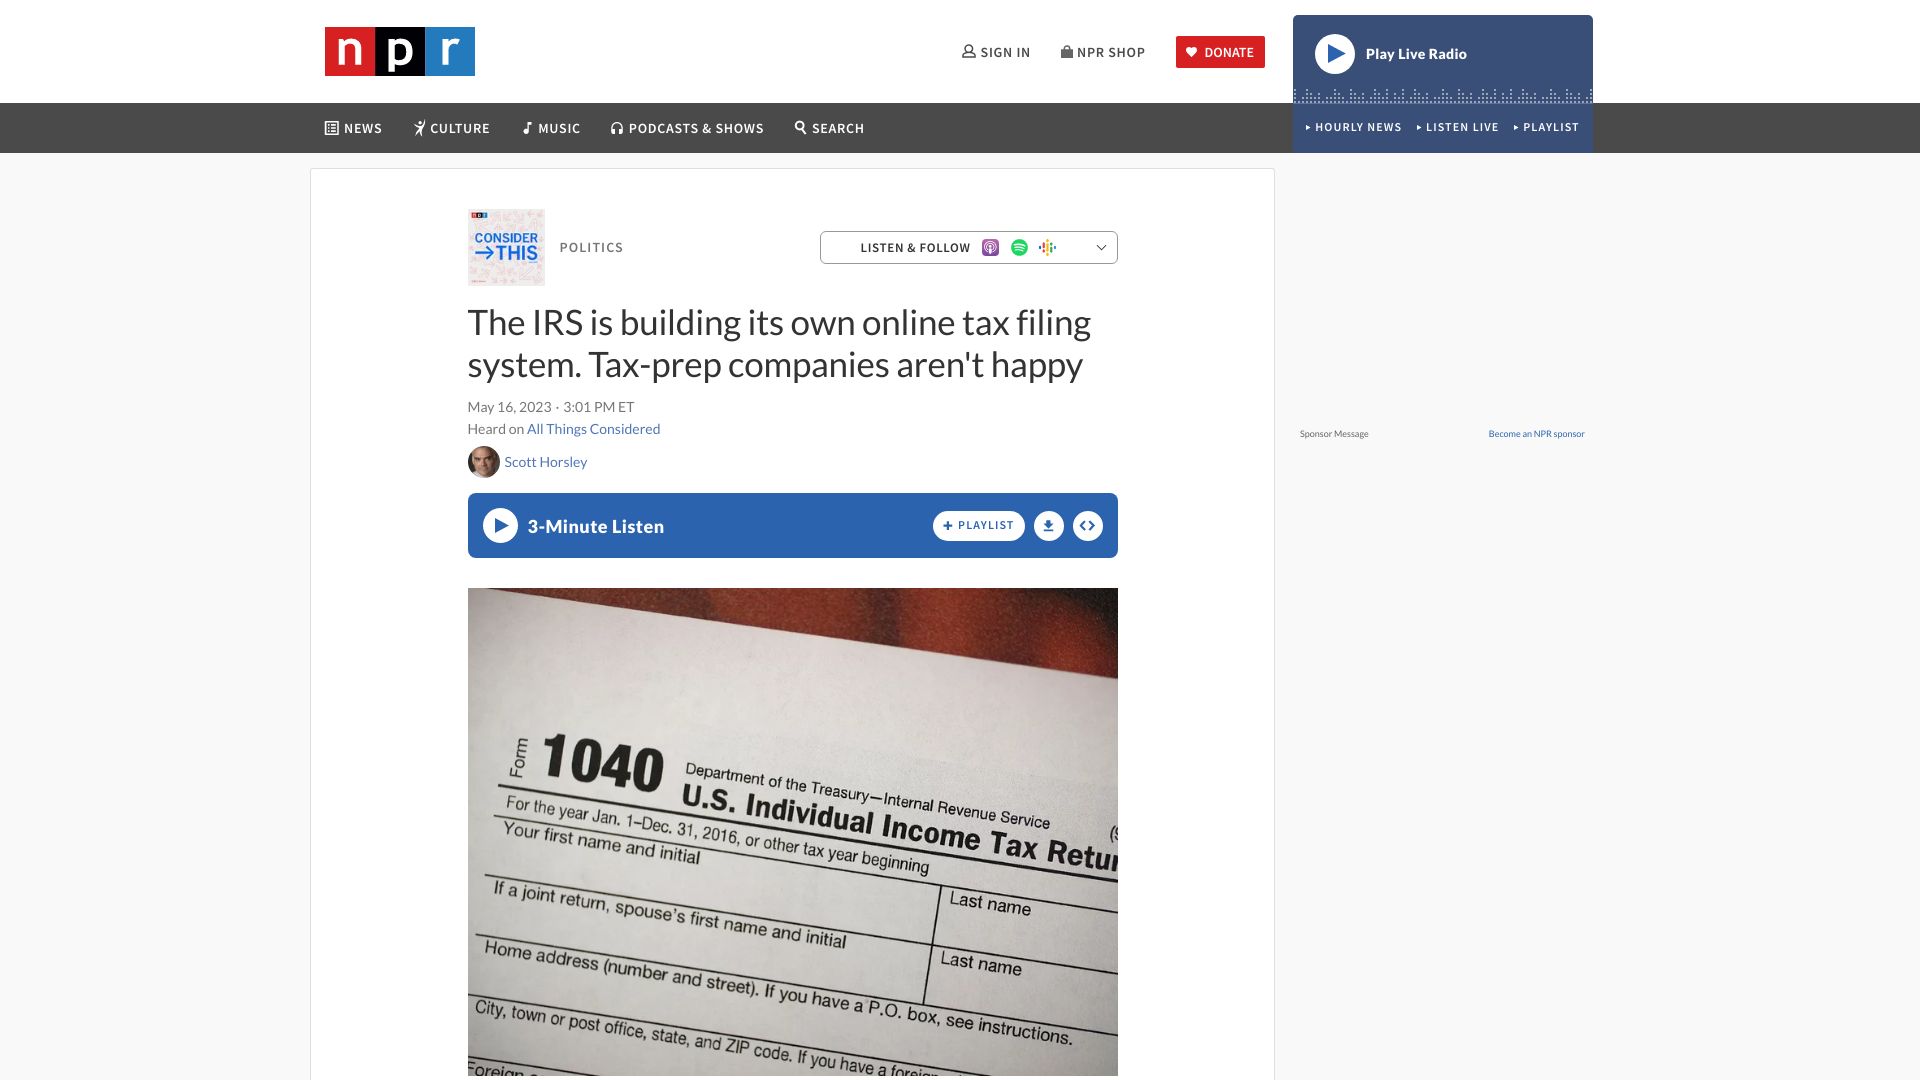This screenshot has width=1920, height=1080.
Task: Open the Become an NPR sponsor link
Action: coord(1536,434)
